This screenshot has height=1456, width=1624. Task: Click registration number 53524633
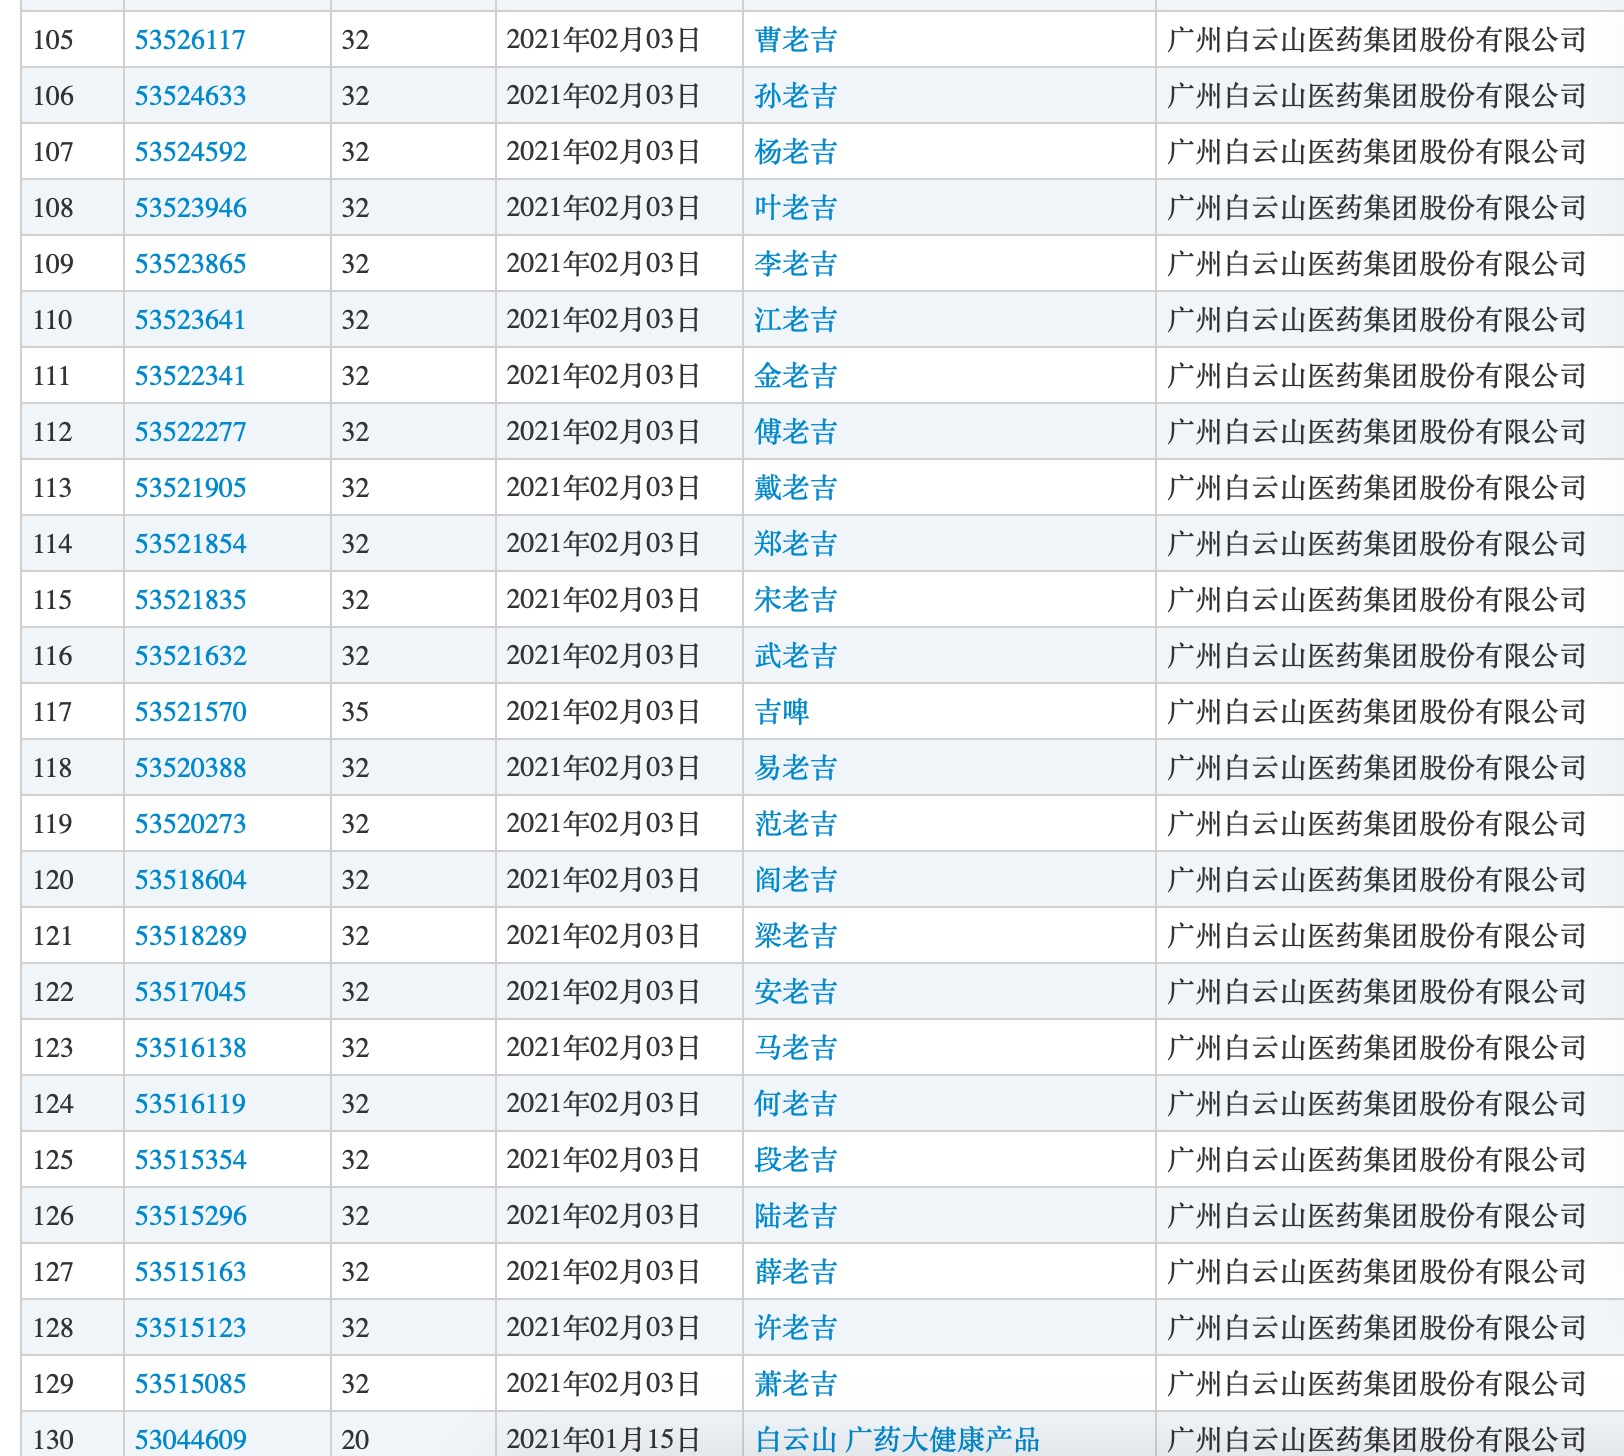[x=190, y=96]
